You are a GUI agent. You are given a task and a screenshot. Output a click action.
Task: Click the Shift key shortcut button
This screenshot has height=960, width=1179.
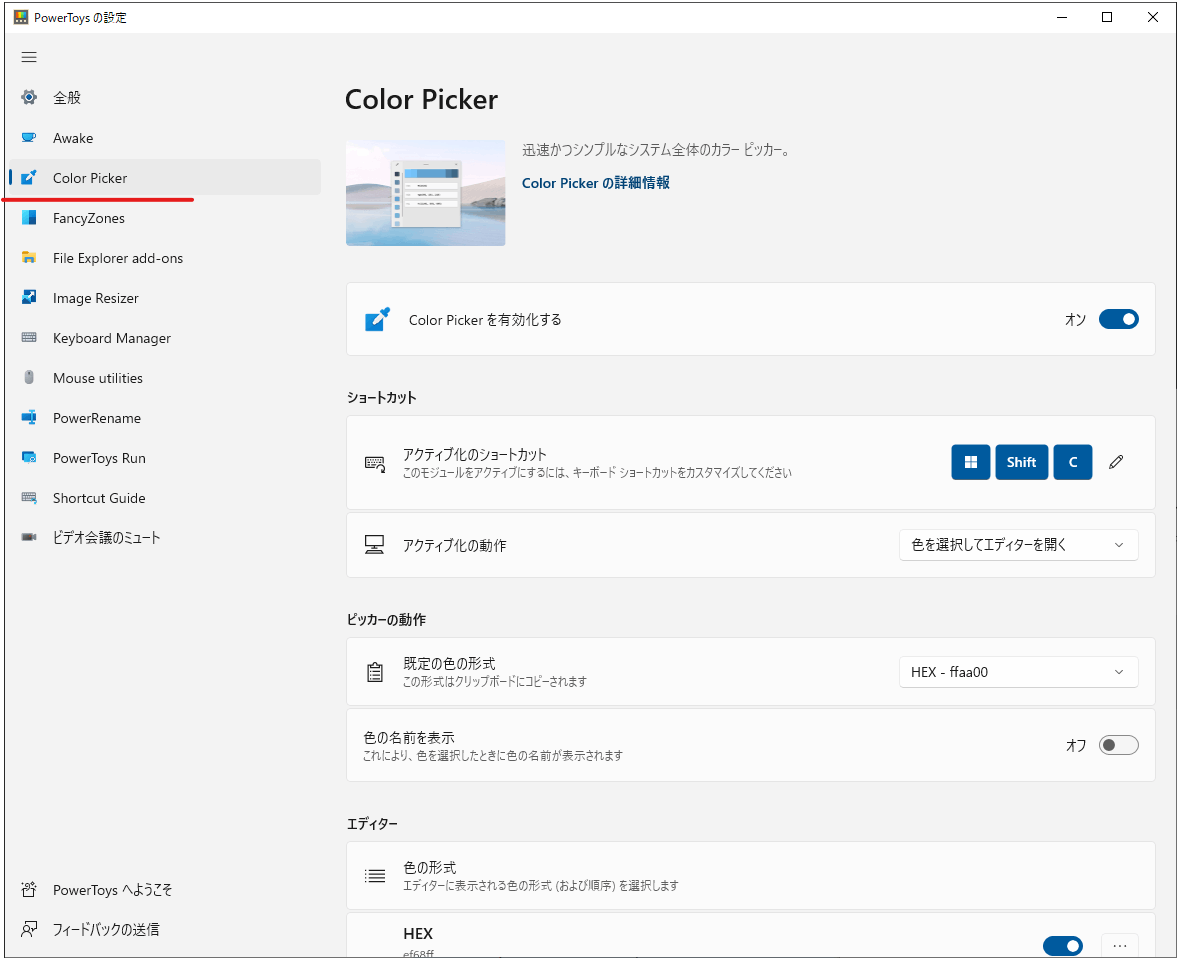[x=1021, y=462]
